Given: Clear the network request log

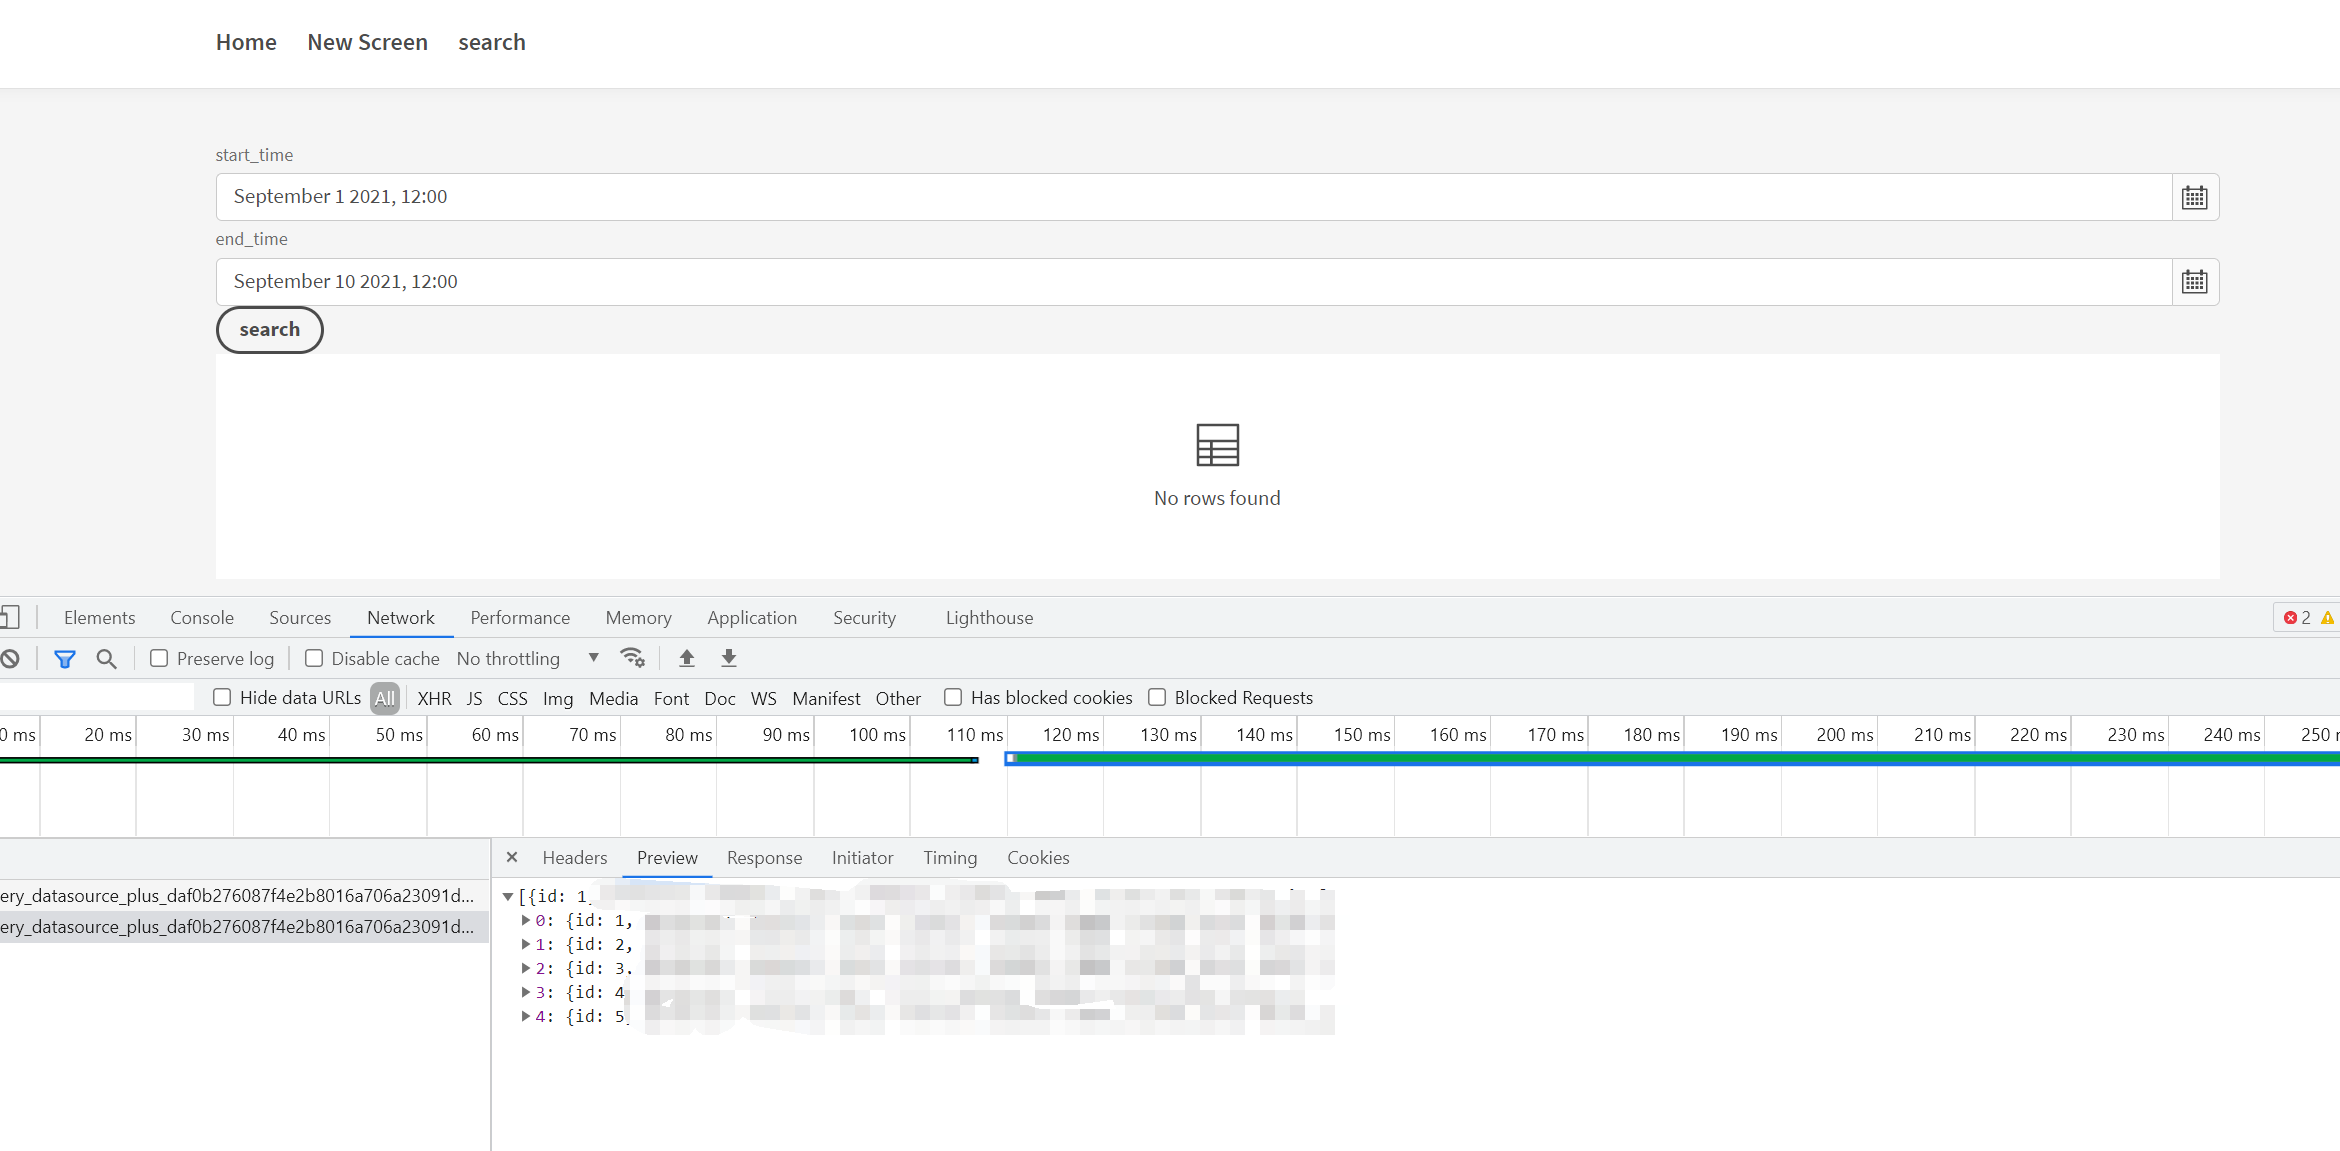Looking at the screenshot, I should pos(10,659).
